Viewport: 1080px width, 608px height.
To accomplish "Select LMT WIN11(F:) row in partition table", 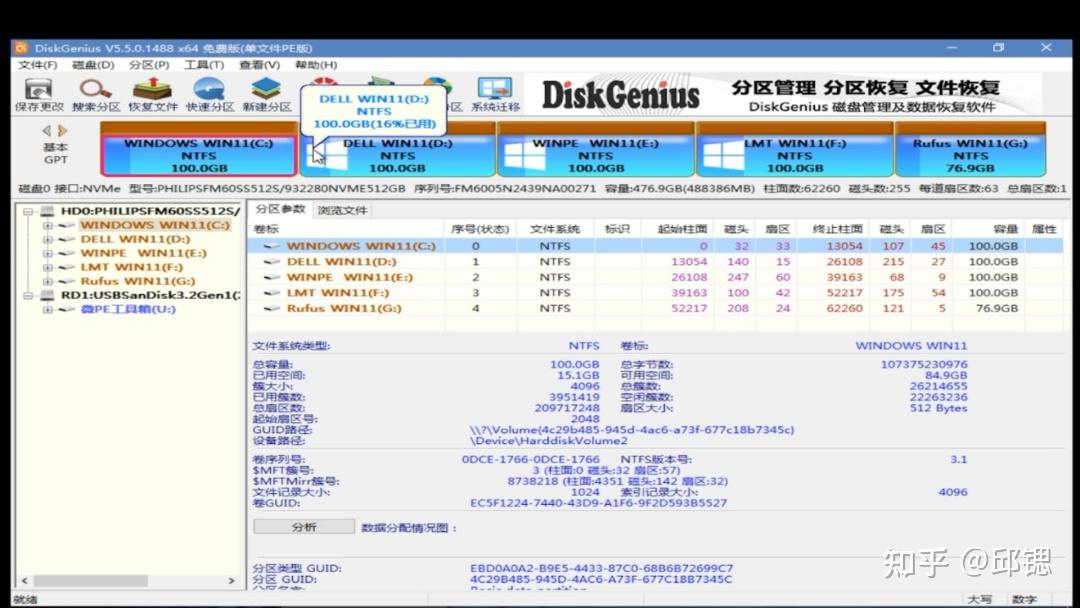I will 654,293.
